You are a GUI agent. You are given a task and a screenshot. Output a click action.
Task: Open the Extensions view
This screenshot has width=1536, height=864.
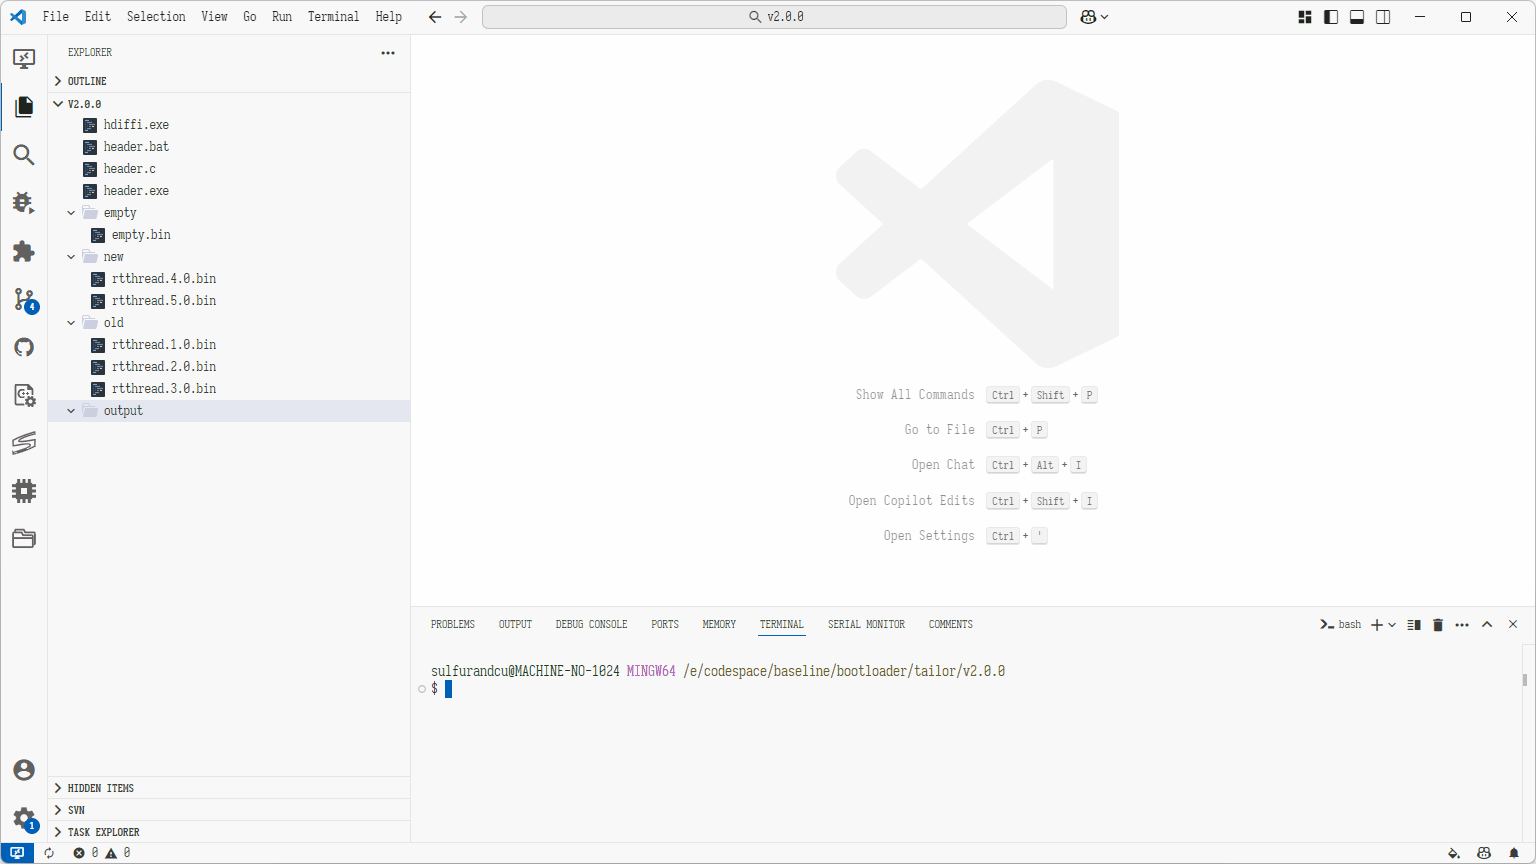tap(24, 251)
